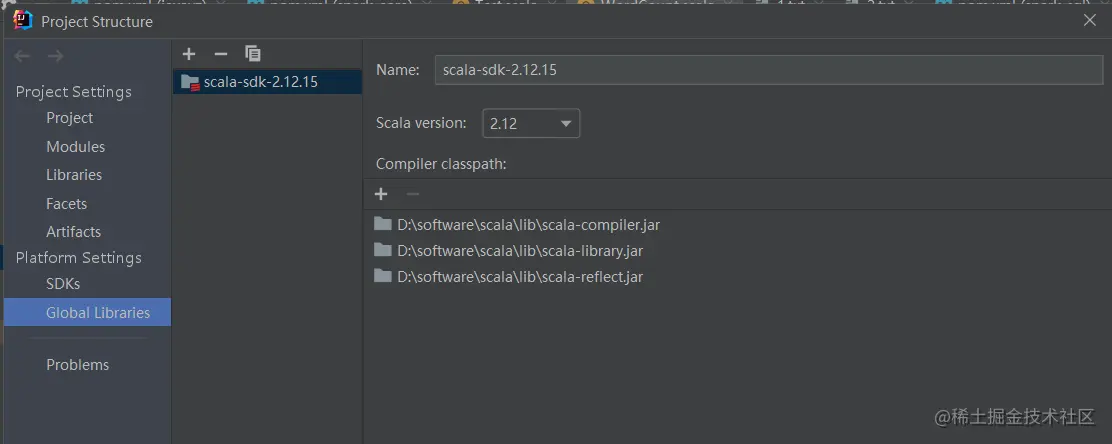Go forward with the right arrow
Viewport: 1112px width, 444px height.
(x=55, y=56)
